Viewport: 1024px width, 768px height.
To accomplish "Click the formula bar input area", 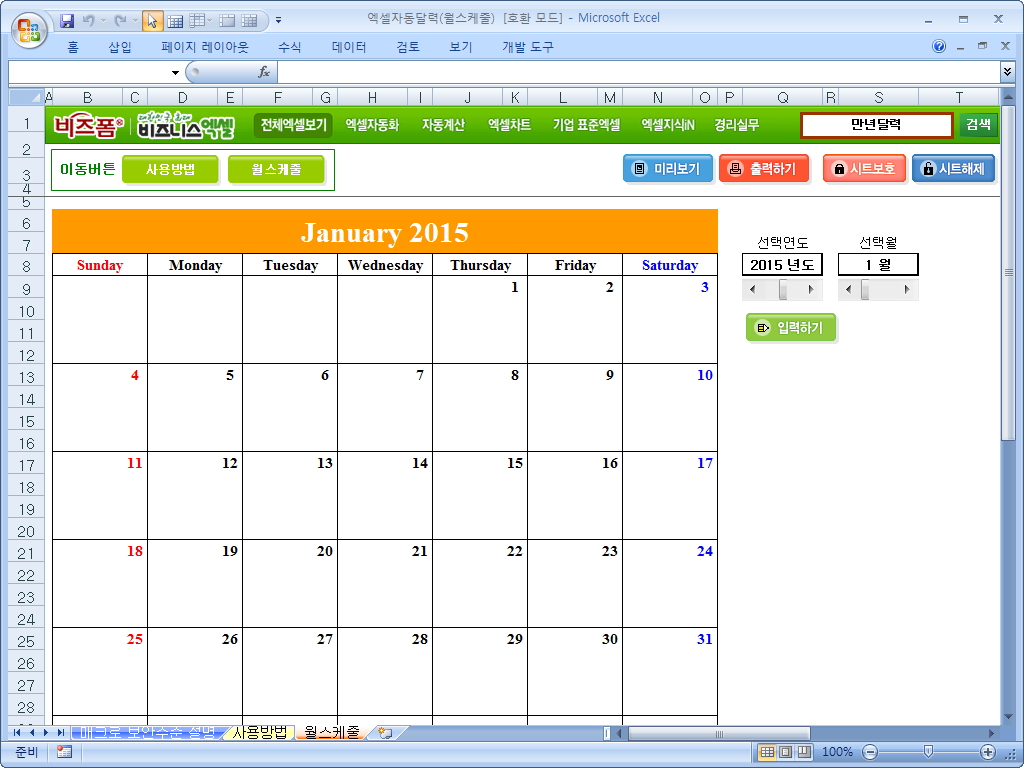I will [x=638, y=72].
